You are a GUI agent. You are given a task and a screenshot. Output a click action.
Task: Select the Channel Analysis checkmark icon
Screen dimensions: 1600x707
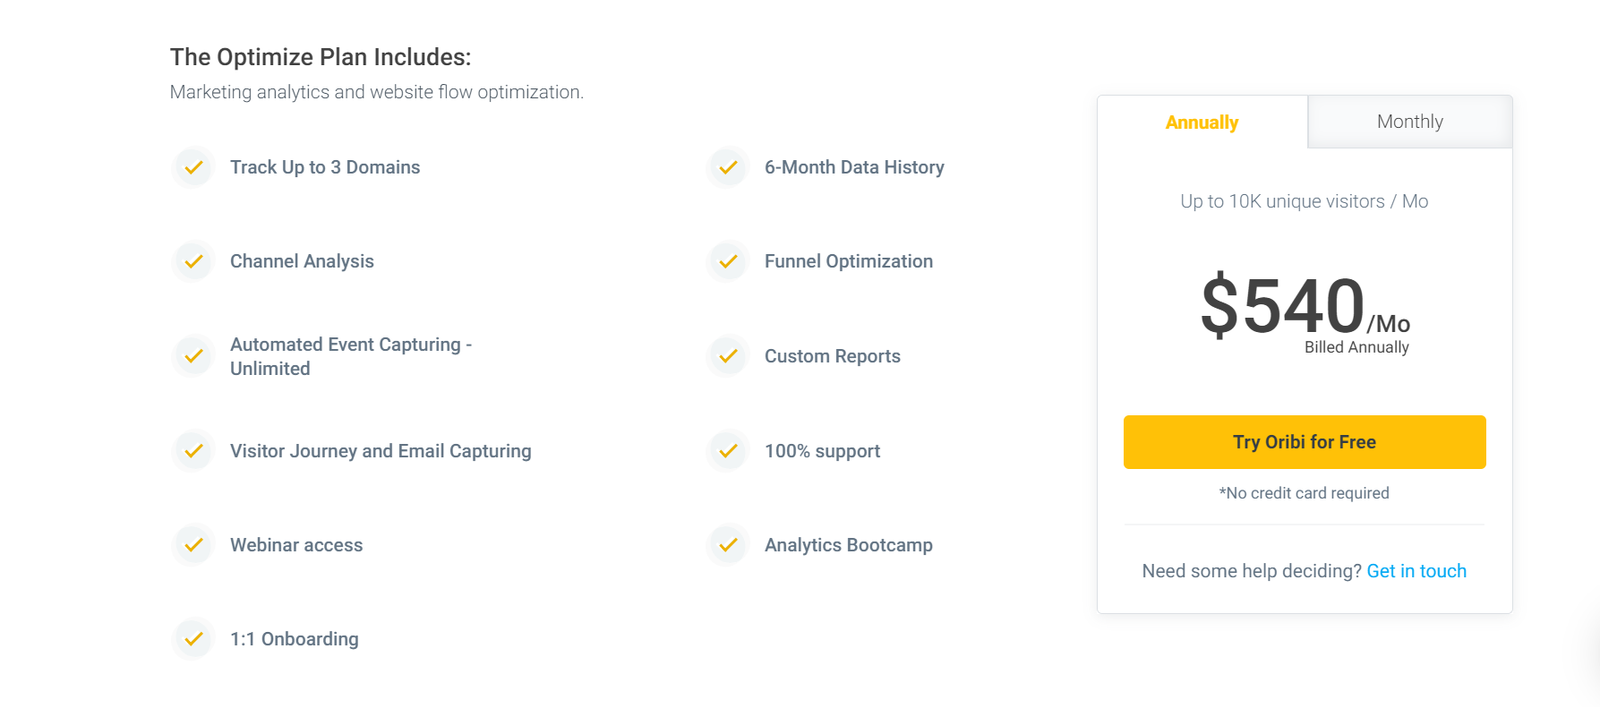click(x=193, y=261)
